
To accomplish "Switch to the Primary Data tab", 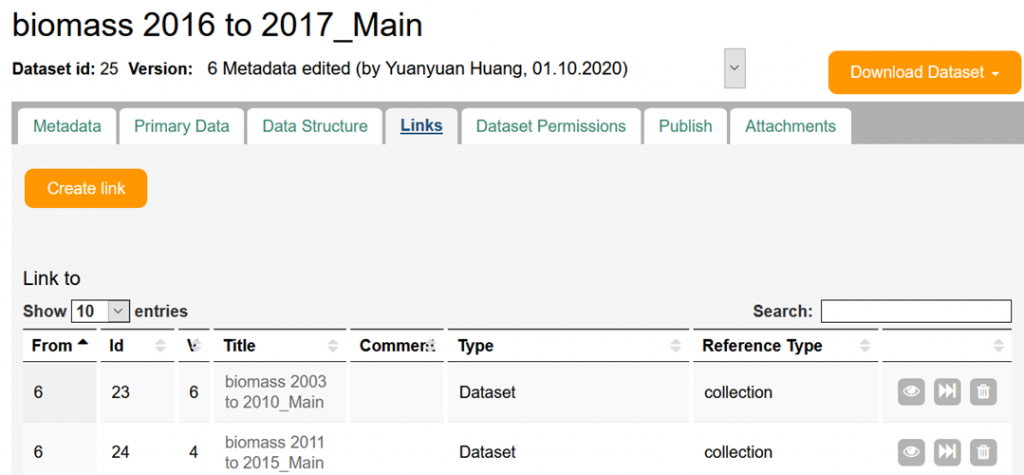I will [x=182, y=126].
